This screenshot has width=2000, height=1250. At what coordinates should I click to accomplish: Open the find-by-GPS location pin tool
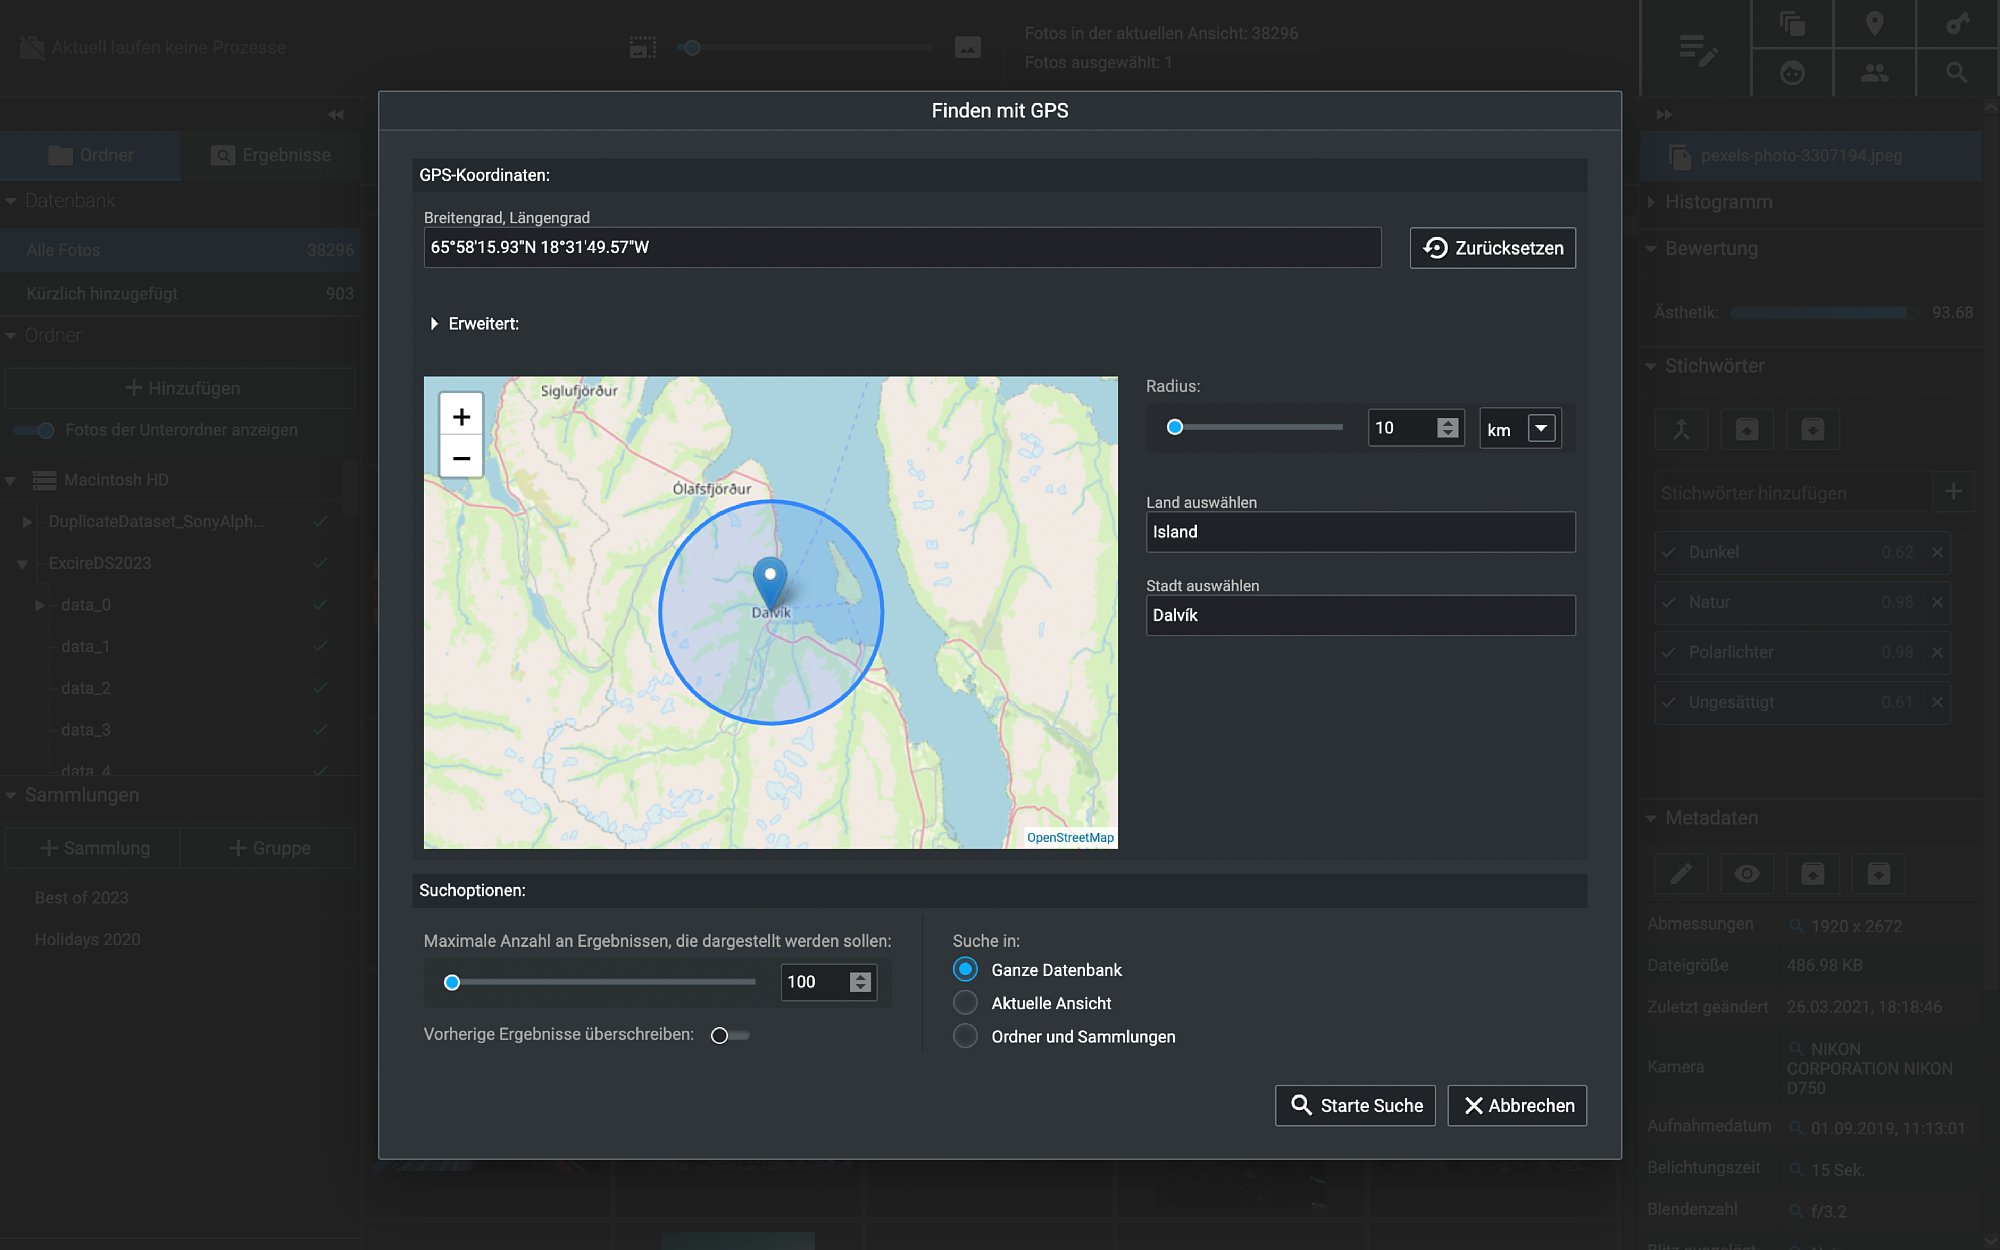tap(1875, 24)
